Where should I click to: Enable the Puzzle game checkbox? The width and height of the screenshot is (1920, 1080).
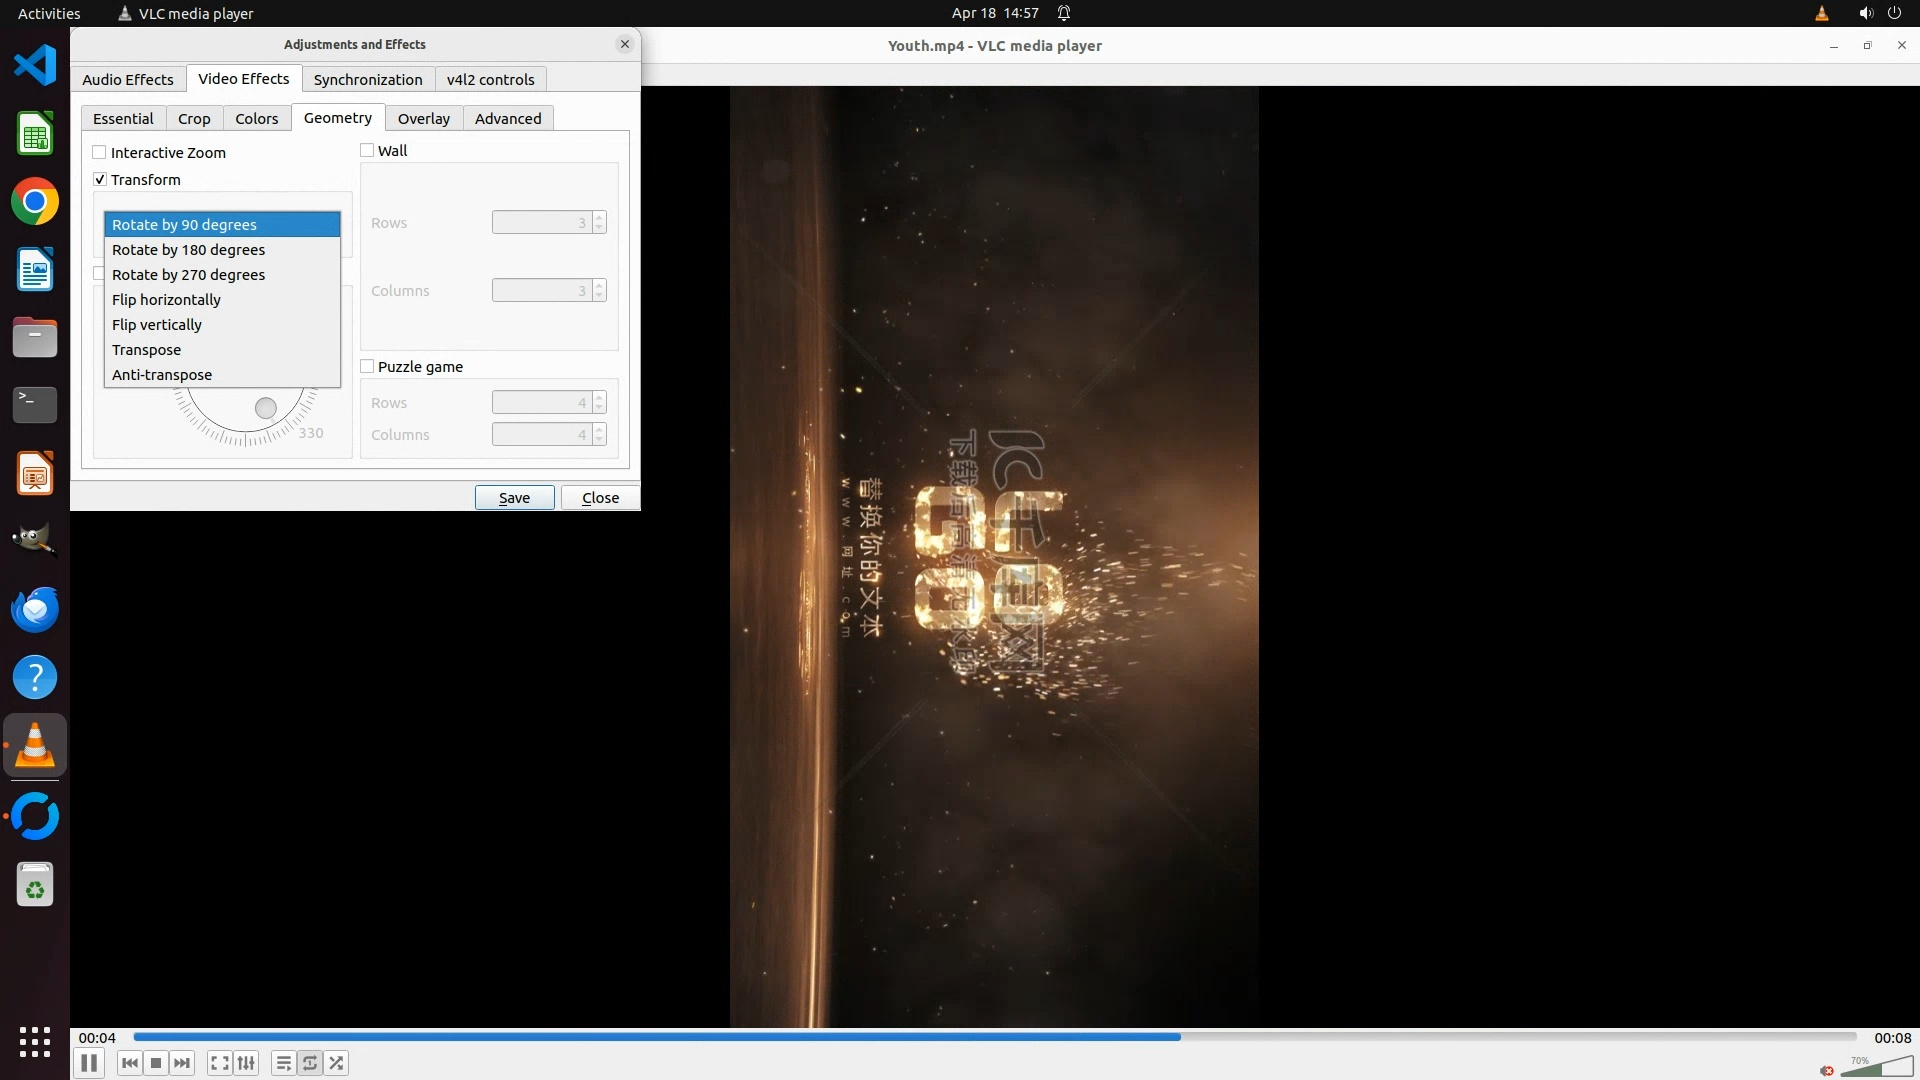368,367
